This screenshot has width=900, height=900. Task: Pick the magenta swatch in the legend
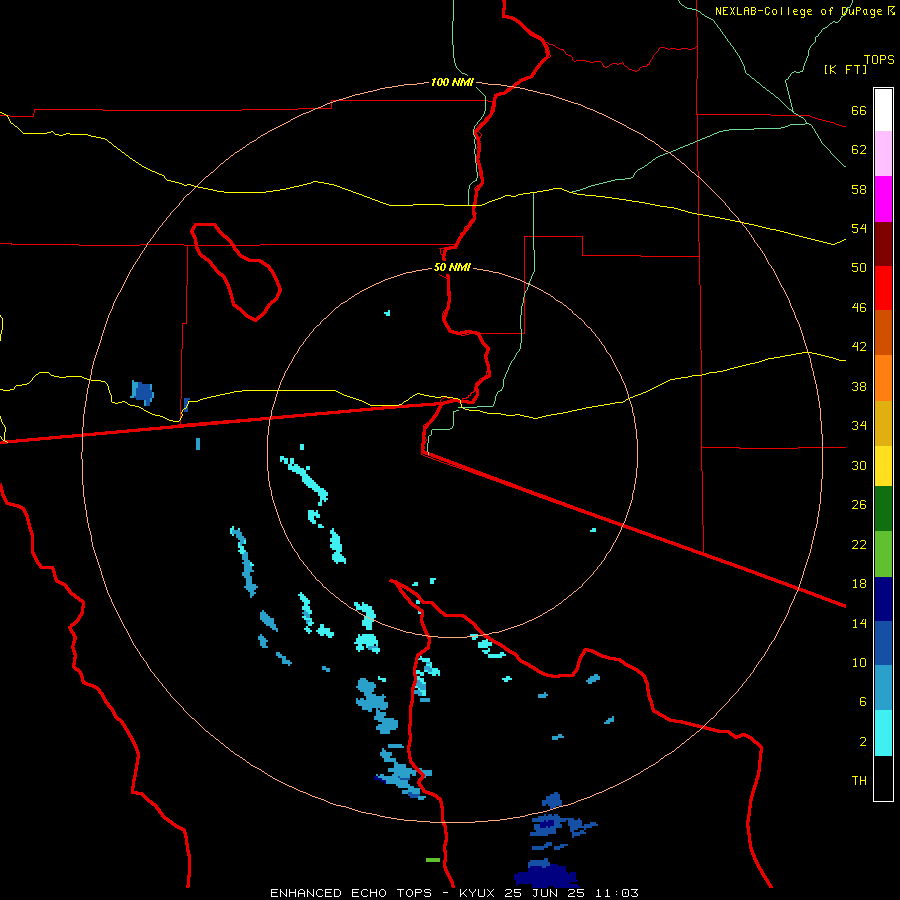[883, 199]
